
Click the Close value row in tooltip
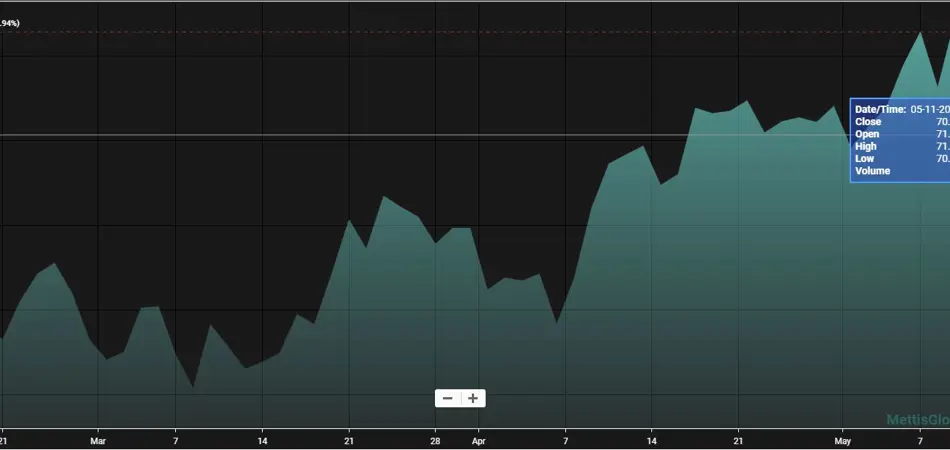click(899, 122)
